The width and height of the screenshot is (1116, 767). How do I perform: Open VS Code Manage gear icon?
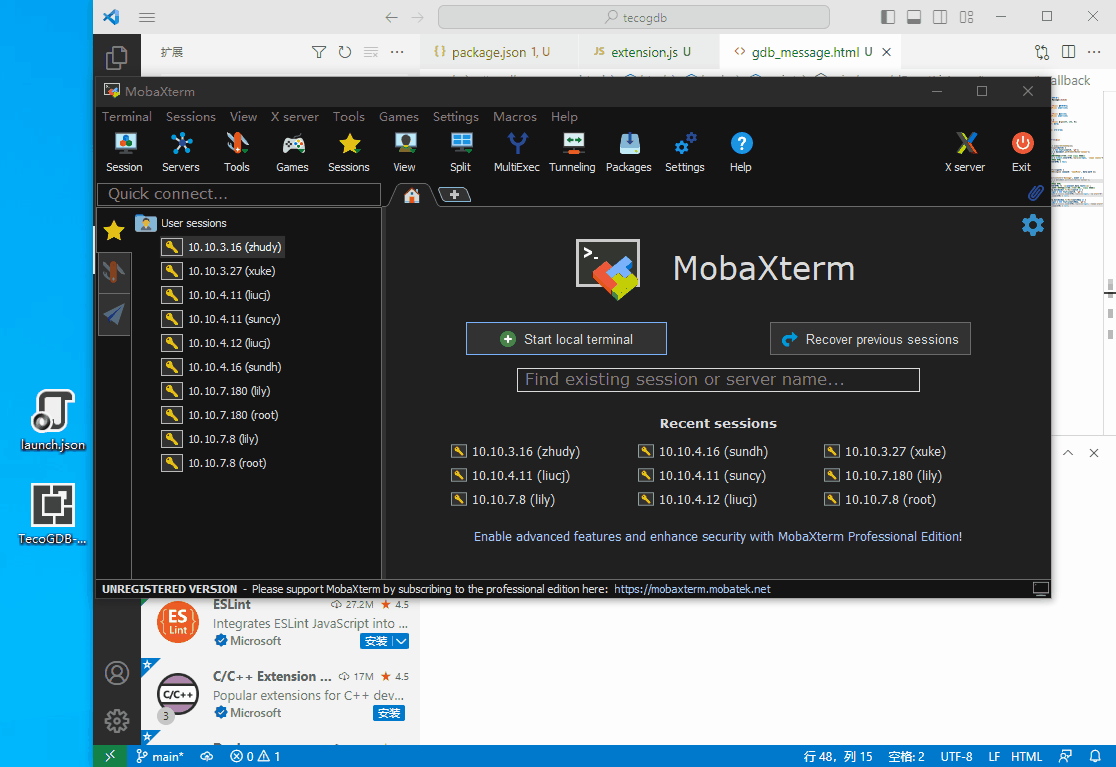pyautogui.click(x=117, y=721)
